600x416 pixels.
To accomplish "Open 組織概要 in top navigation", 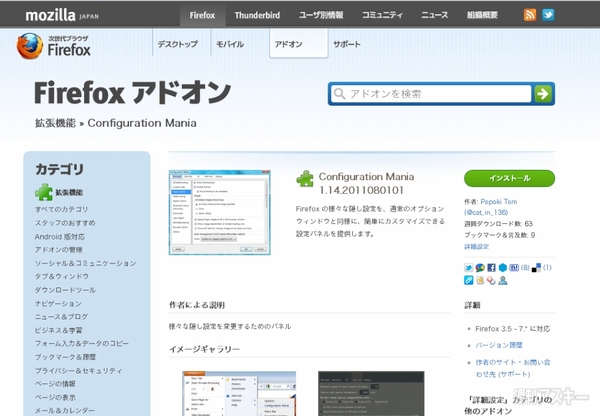I will tap(482, 15).
